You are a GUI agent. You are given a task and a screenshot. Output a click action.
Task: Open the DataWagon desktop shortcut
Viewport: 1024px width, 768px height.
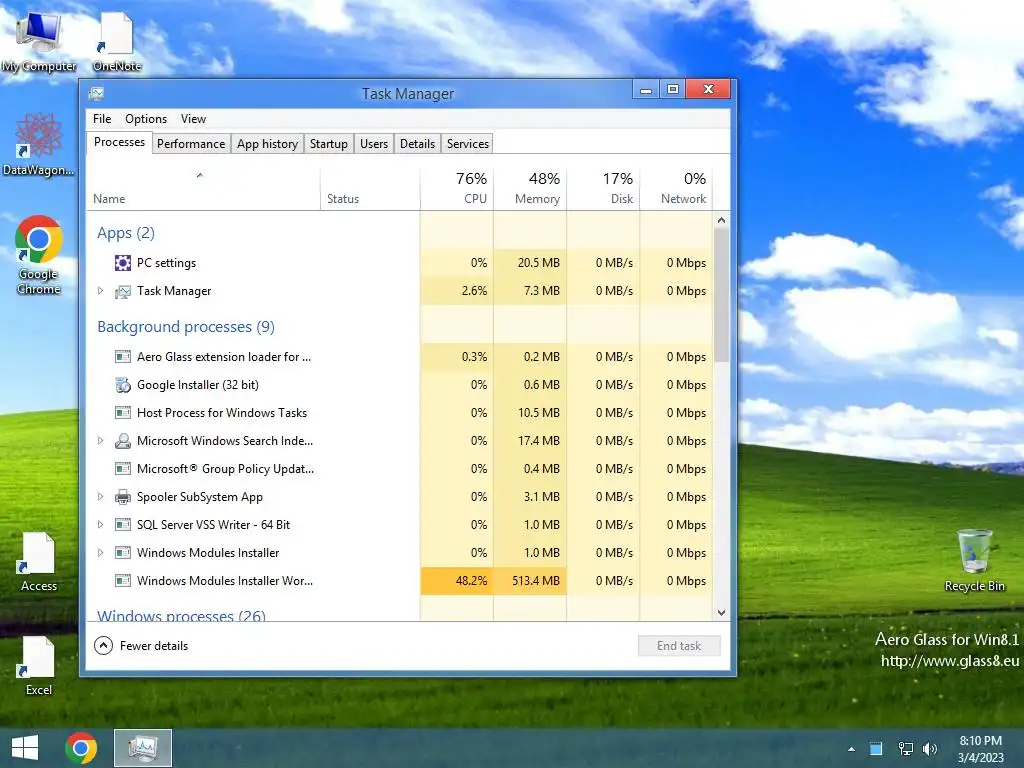(38, 145)
